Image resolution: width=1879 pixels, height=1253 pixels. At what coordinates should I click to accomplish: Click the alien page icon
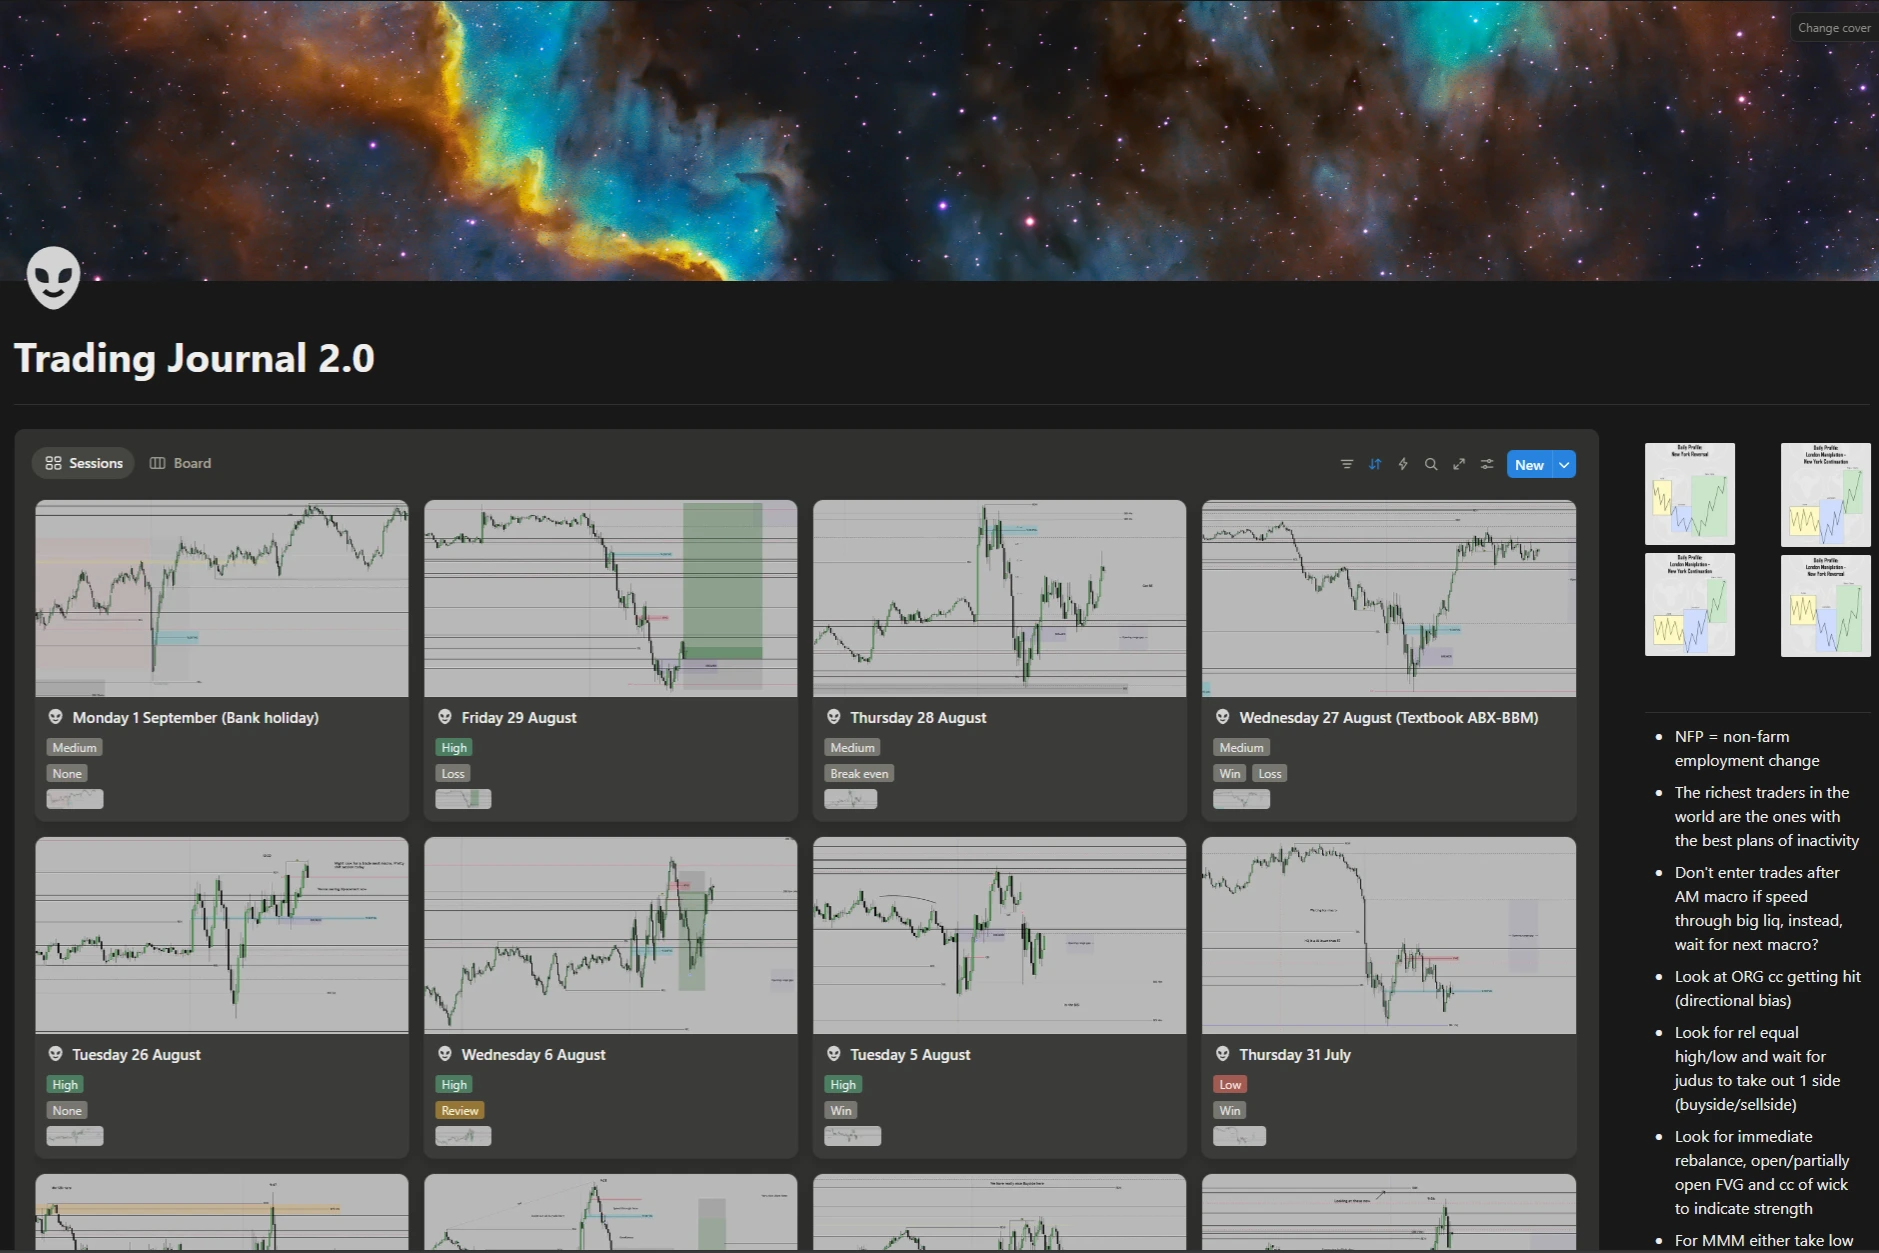(53, 277)
